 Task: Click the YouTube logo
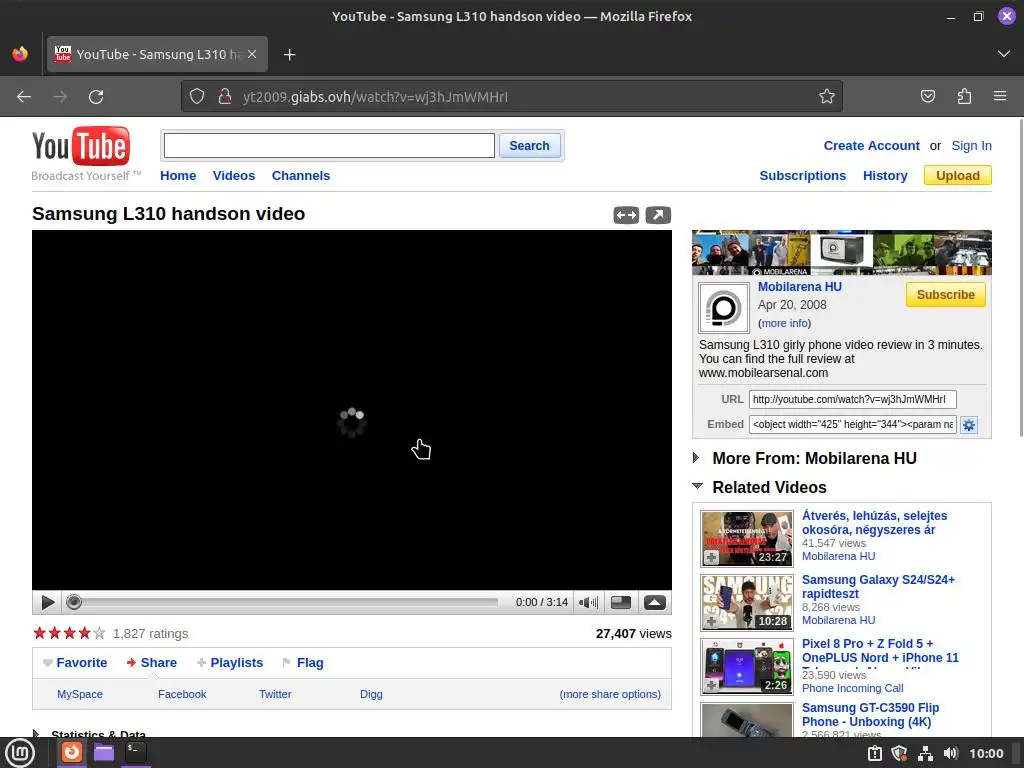[81, 146]
